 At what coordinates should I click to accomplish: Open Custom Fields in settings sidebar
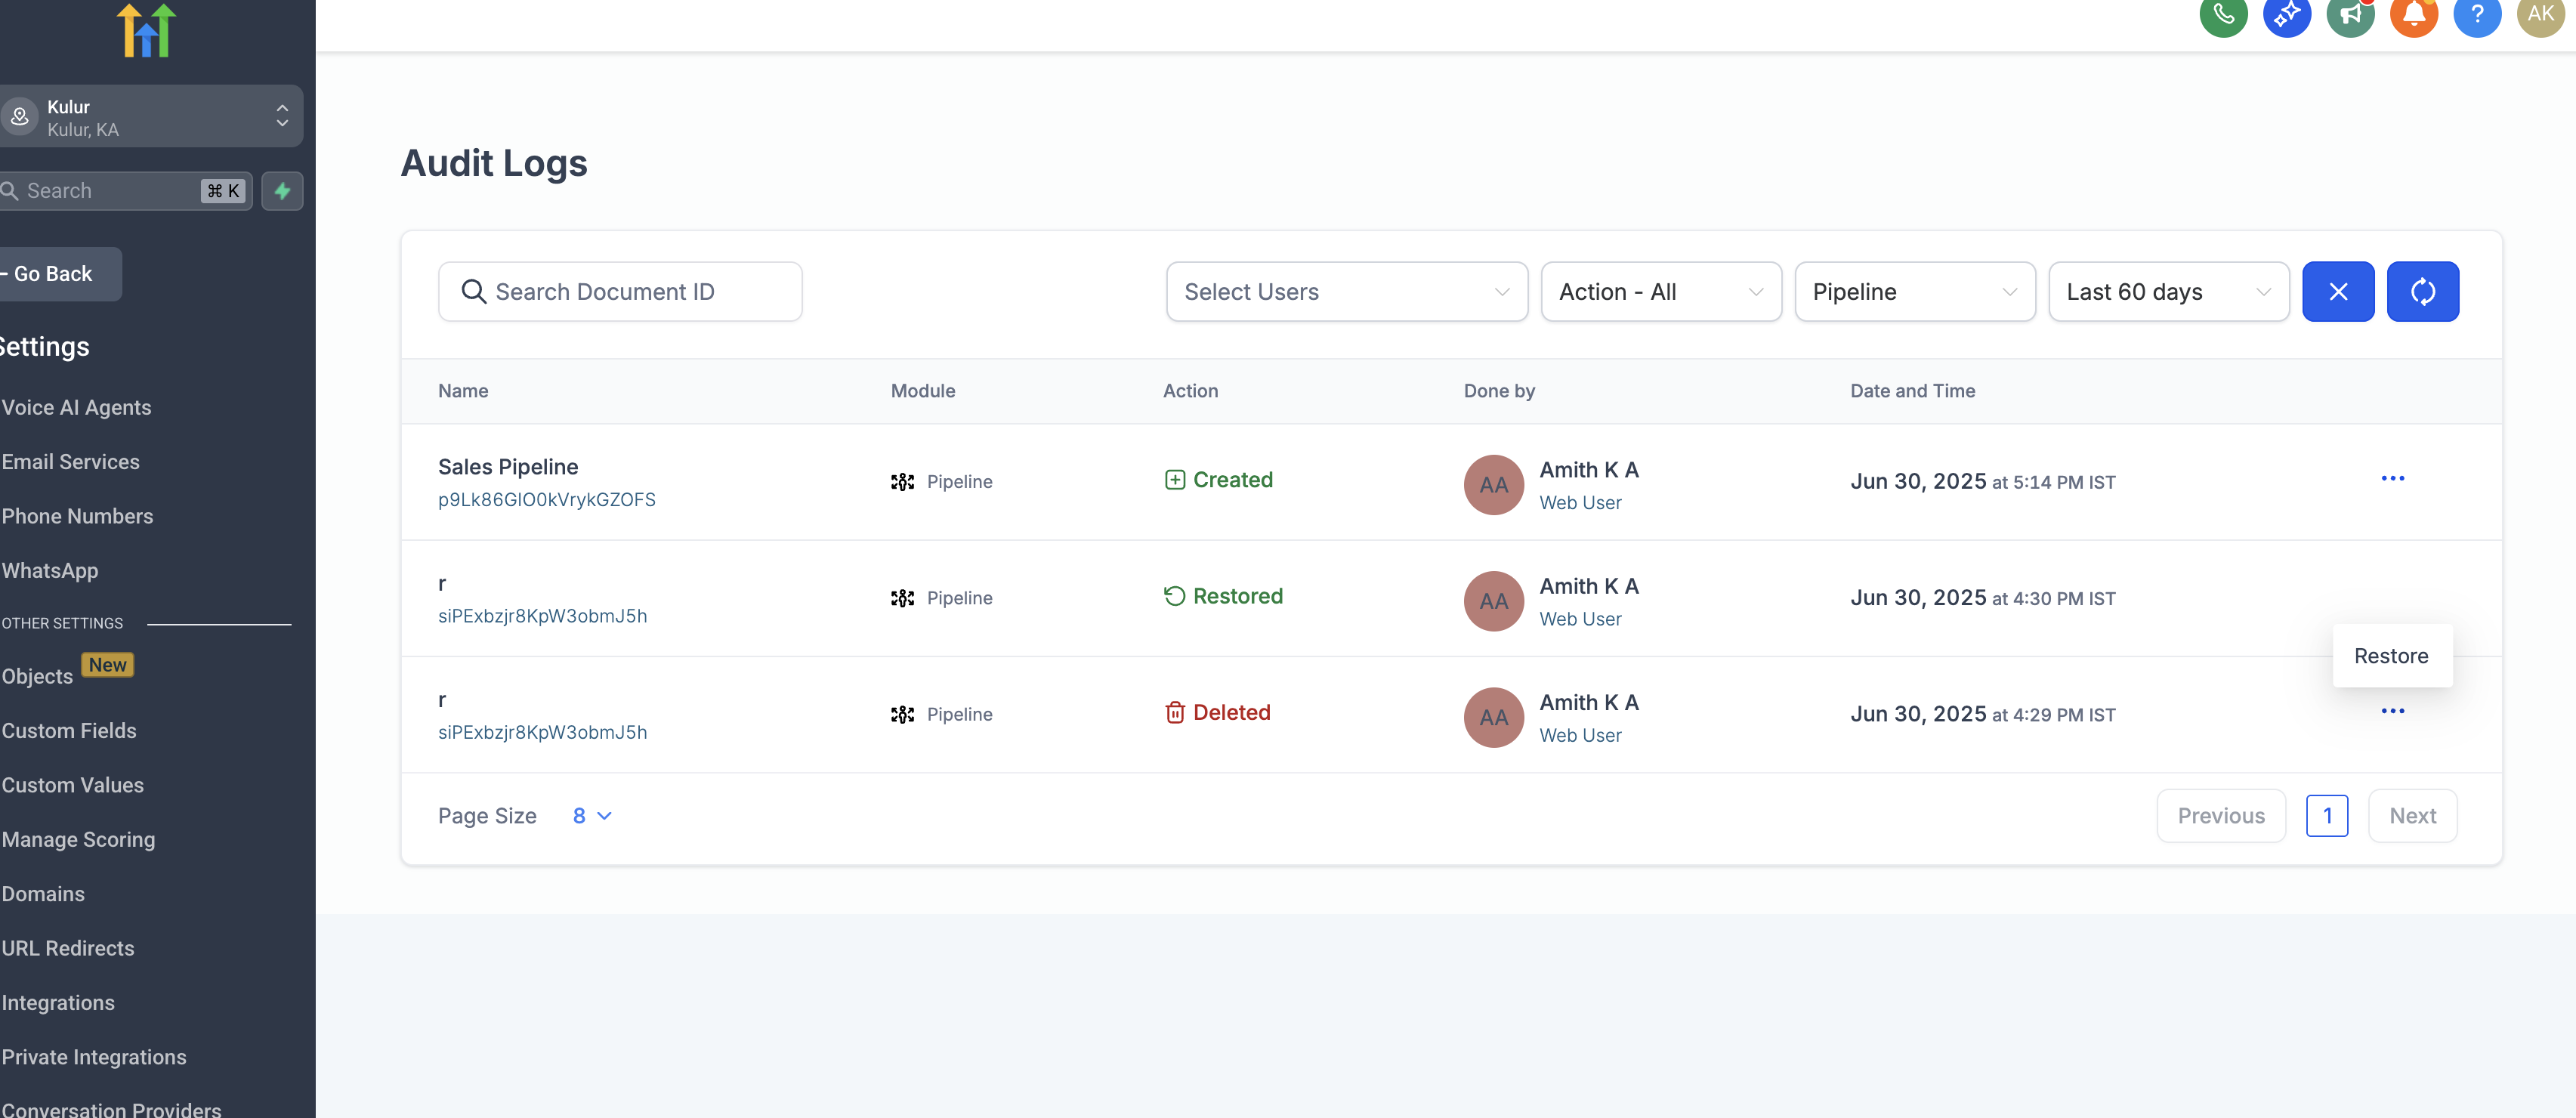(69, 731)
